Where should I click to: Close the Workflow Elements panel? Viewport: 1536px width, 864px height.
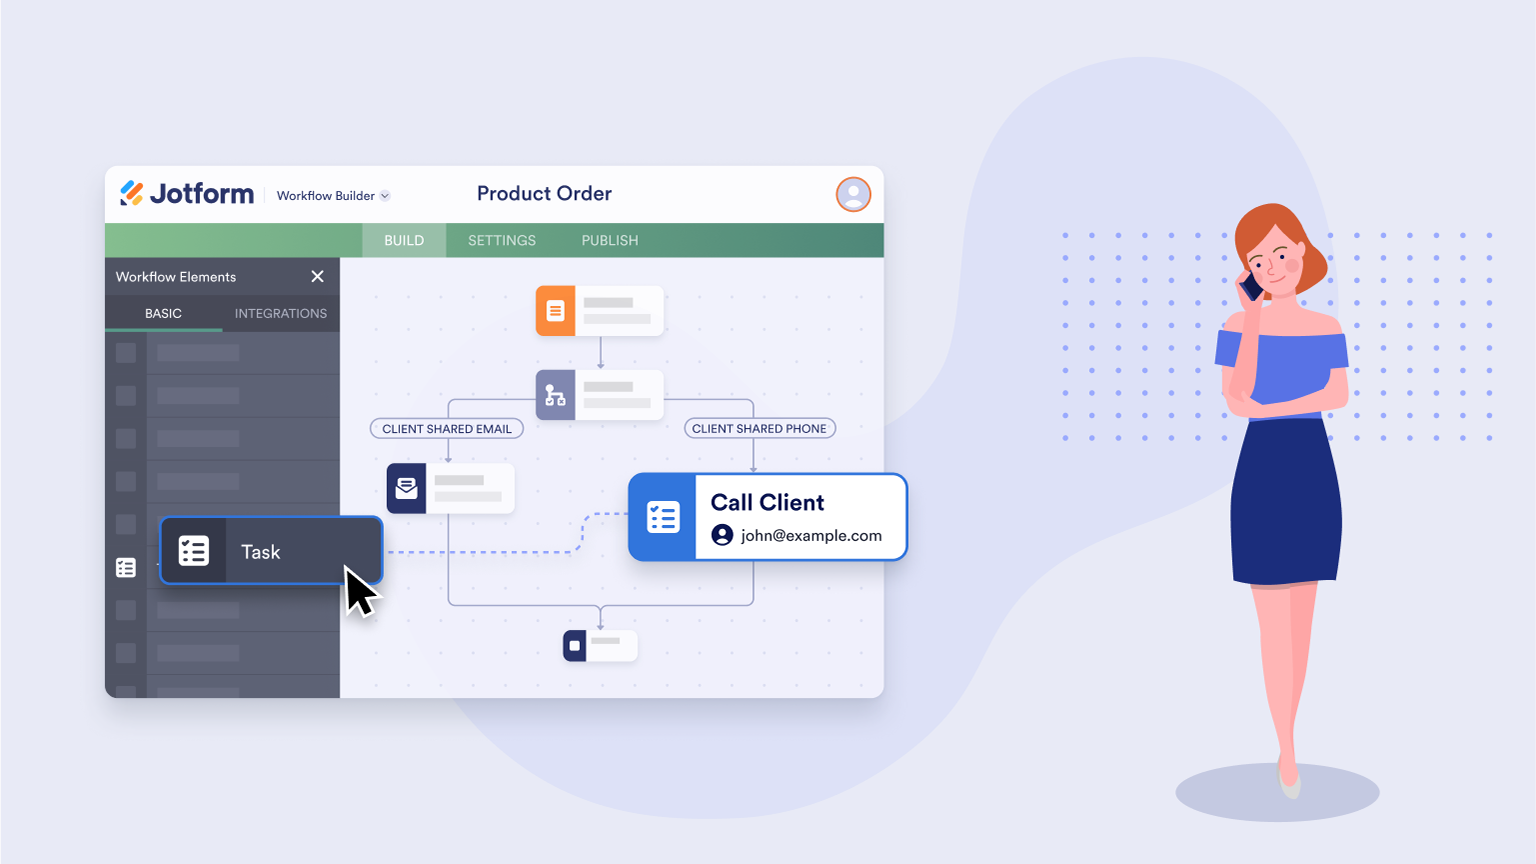(x=317, y=277)
